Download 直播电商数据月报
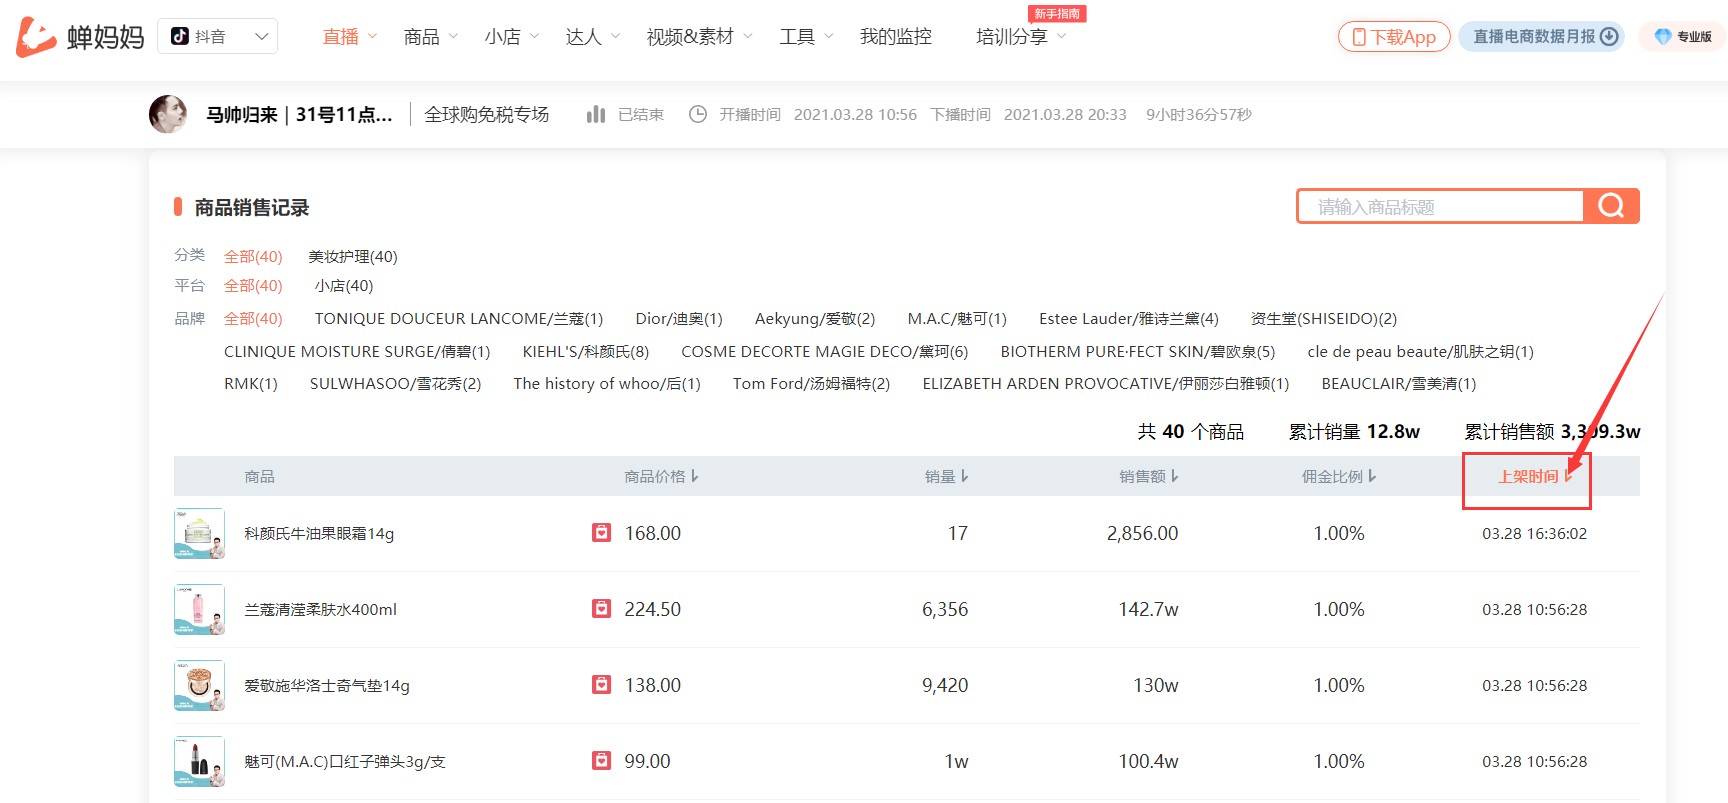The image size is (1728, 803). point(1542,37)
